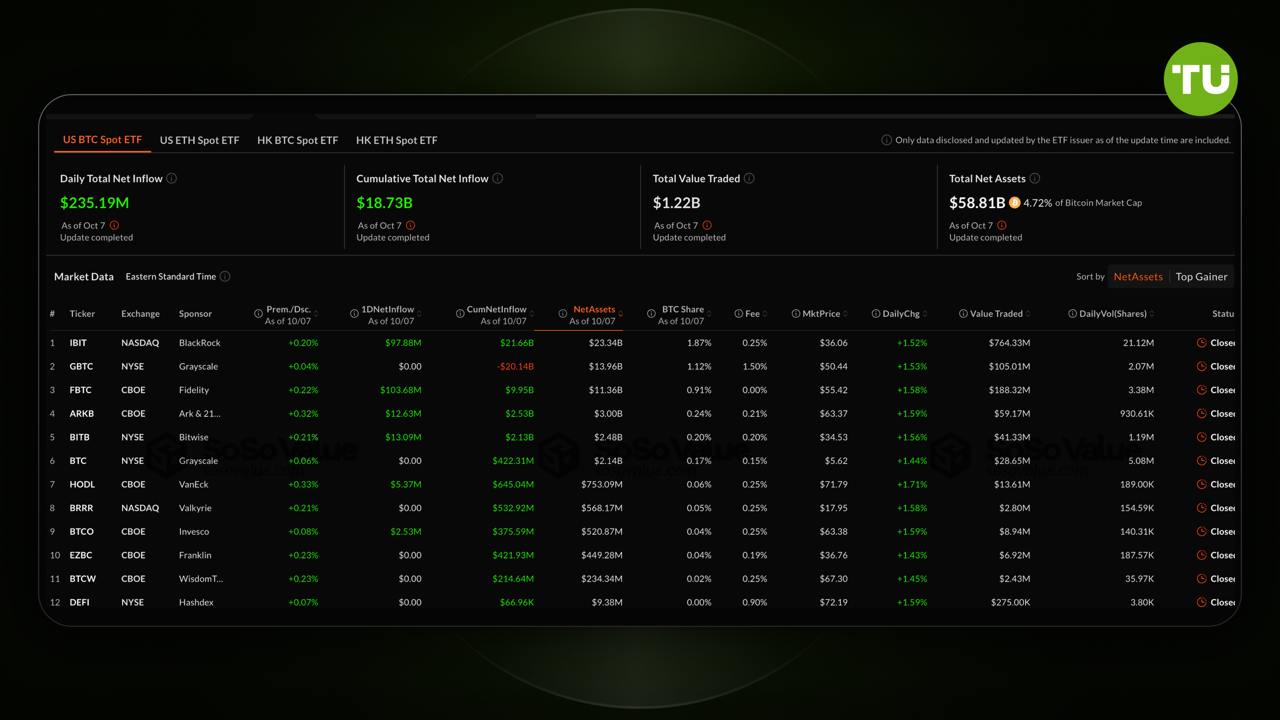Image resolution: width=1280 pixels, height=720 pixels.
Task: Open the FBTC ticker link
Action: (x=80, y=390)
